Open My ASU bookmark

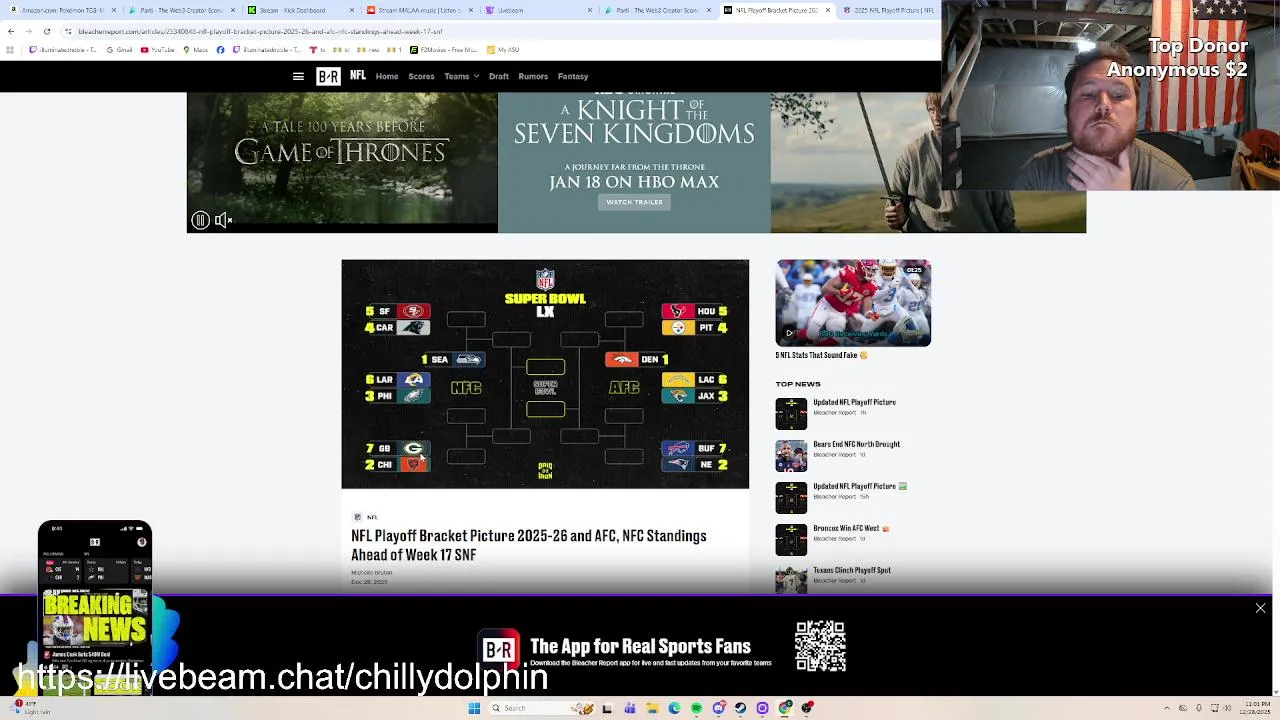tap(503, 49)
